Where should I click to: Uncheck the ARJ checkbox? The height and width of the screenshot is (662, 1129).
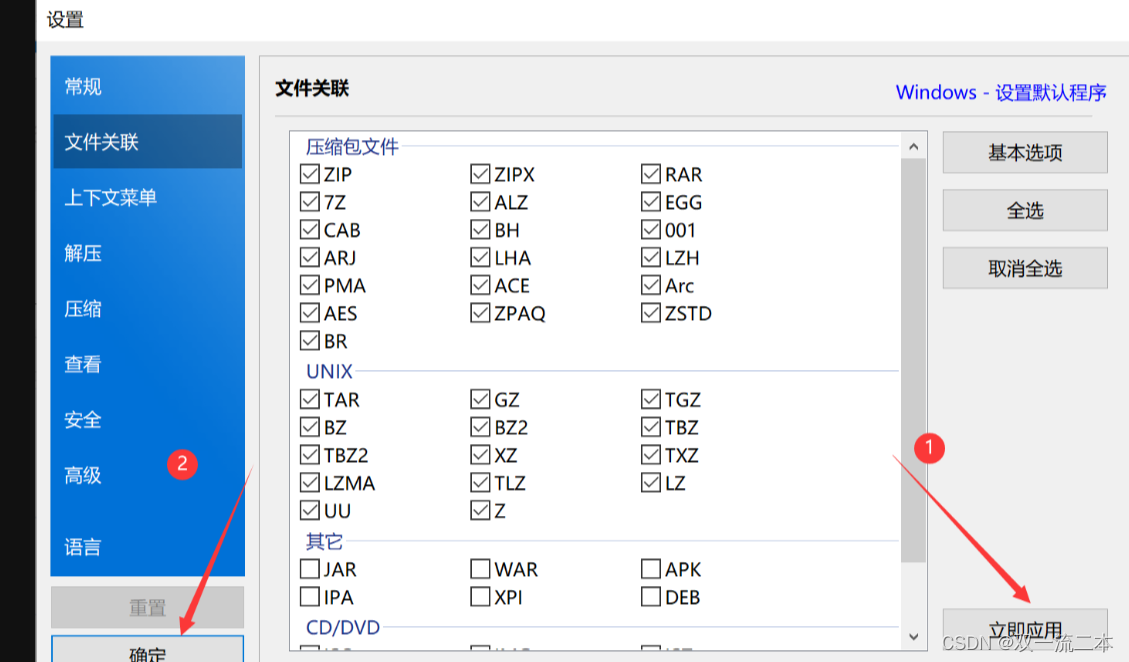310,257
